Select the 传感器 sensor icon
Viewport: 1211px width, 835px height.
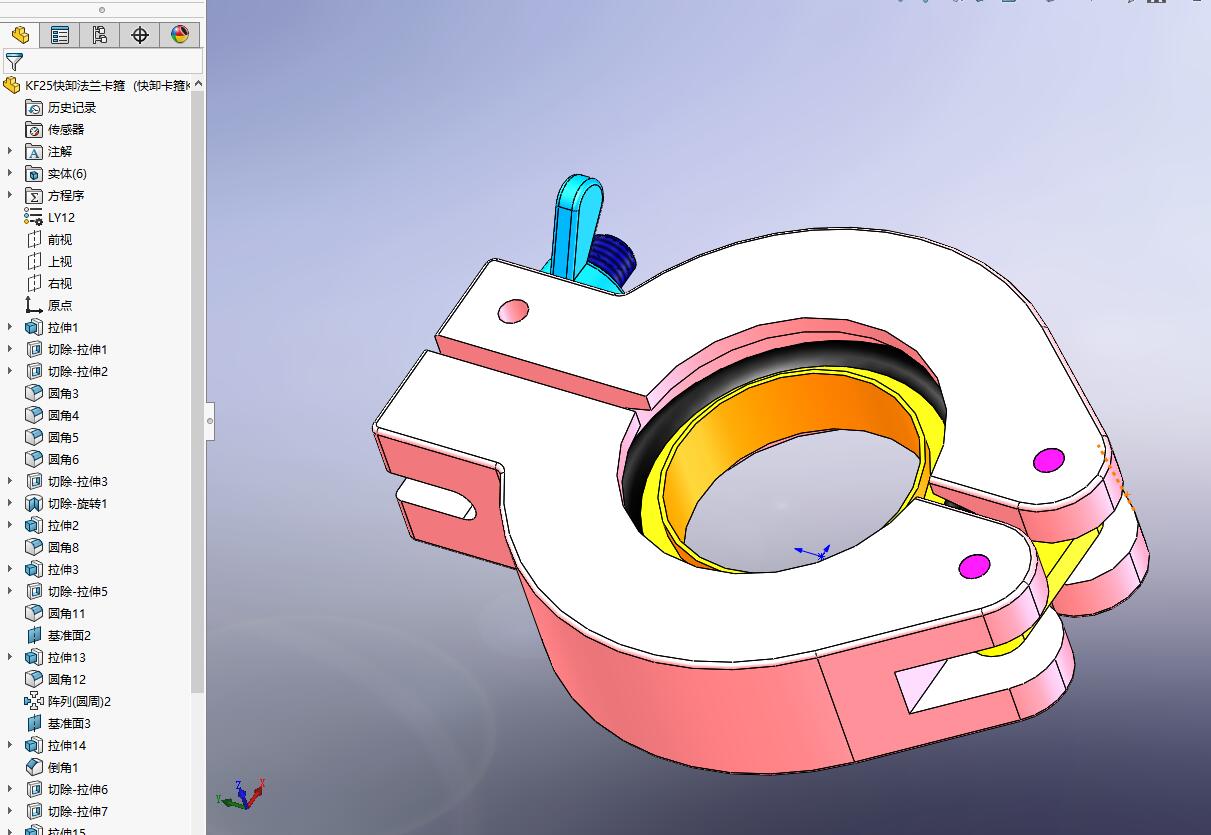(34, 129)
